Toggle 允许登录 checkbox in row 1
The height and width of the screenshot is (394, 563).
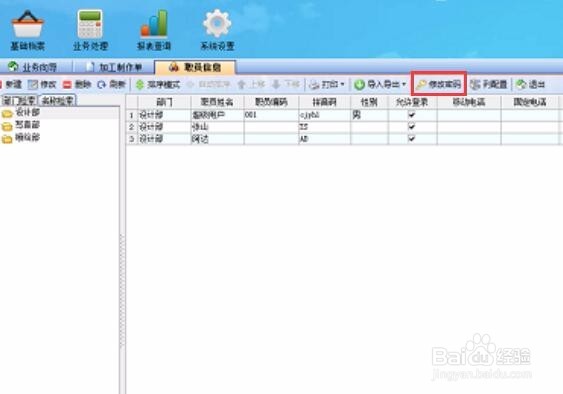[412, 115]
